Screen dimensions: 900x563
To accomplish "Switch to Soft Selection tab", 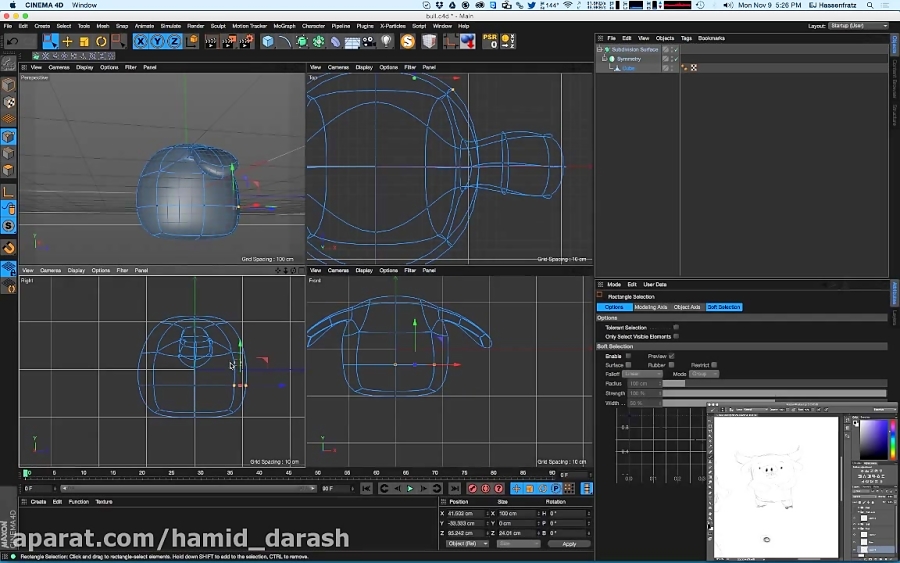I will pos(724,307).
